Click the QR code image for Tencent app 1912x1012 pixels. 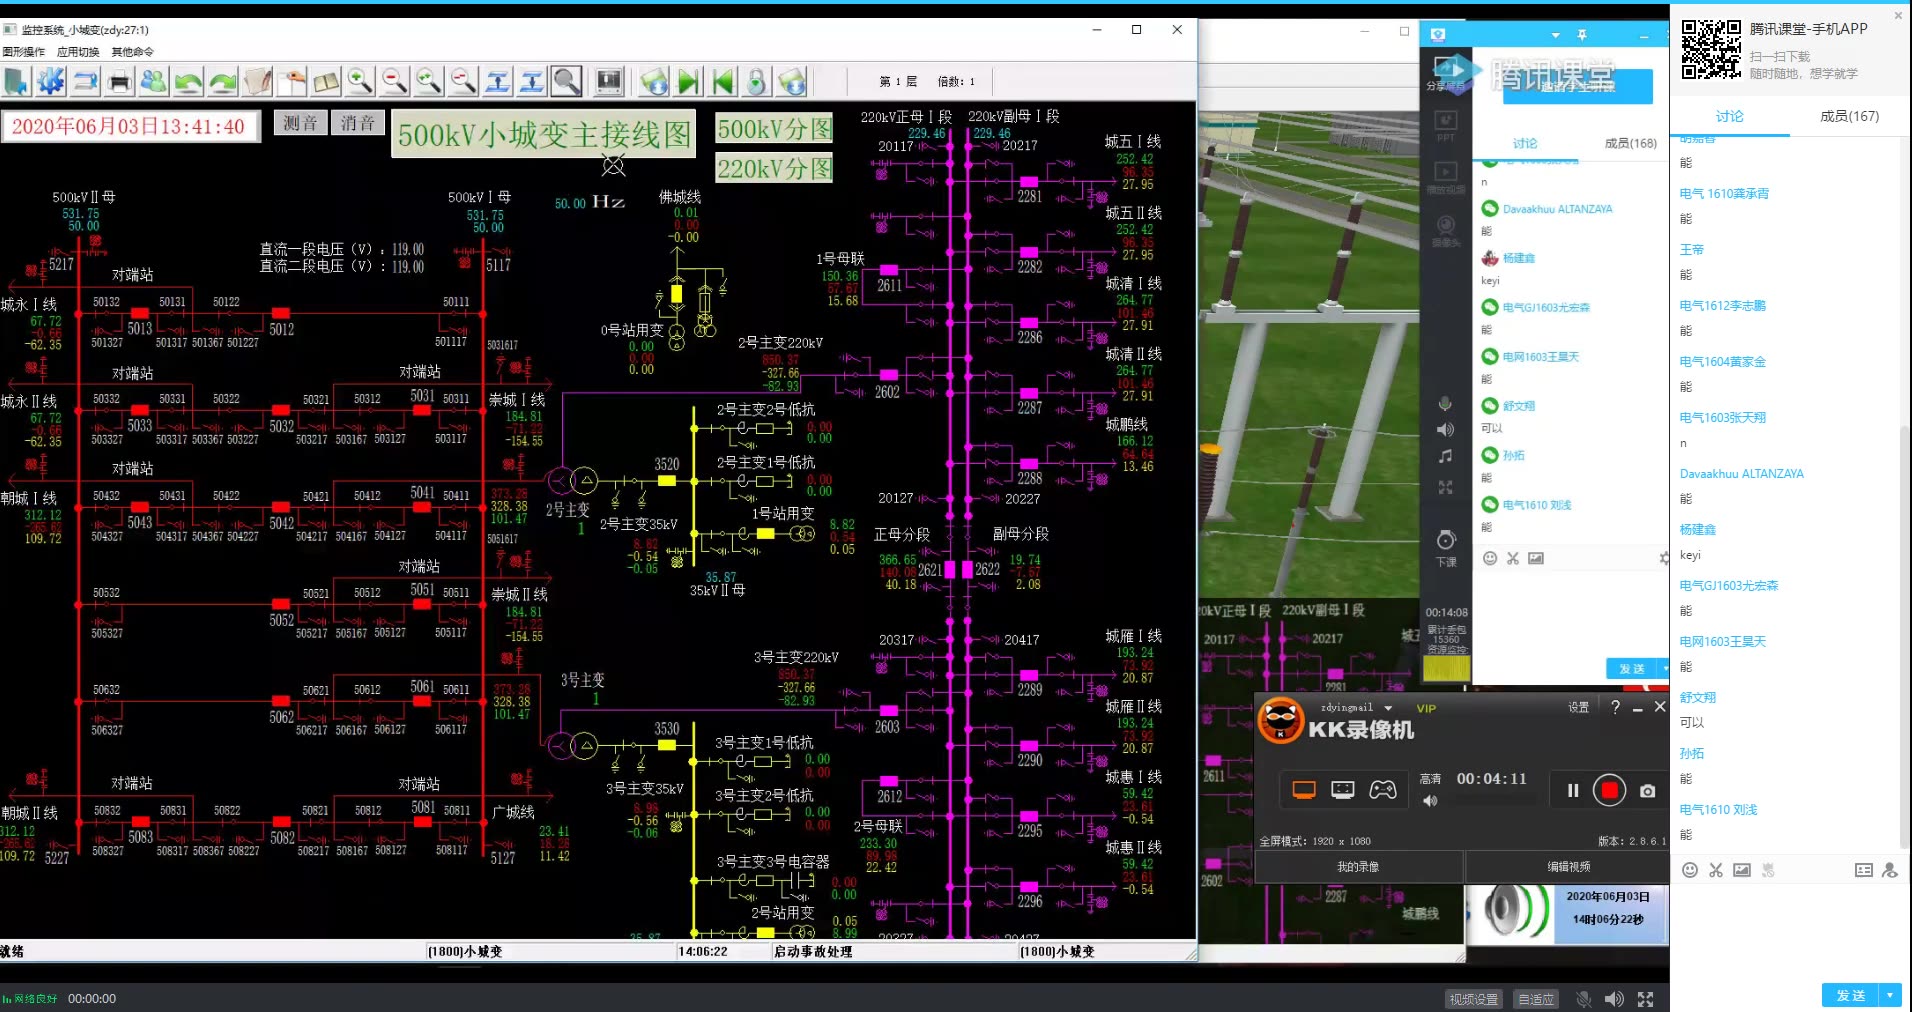pyautogui.click(x=1710, y=49)
